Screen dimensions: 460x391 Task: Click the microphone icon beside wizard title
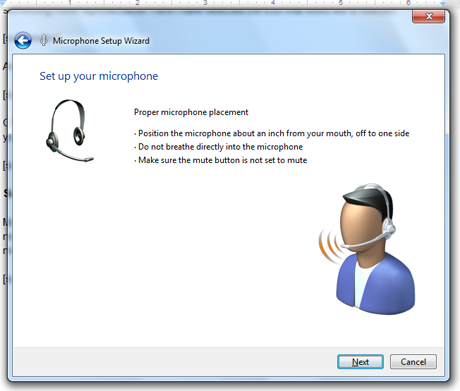point(43,41)
